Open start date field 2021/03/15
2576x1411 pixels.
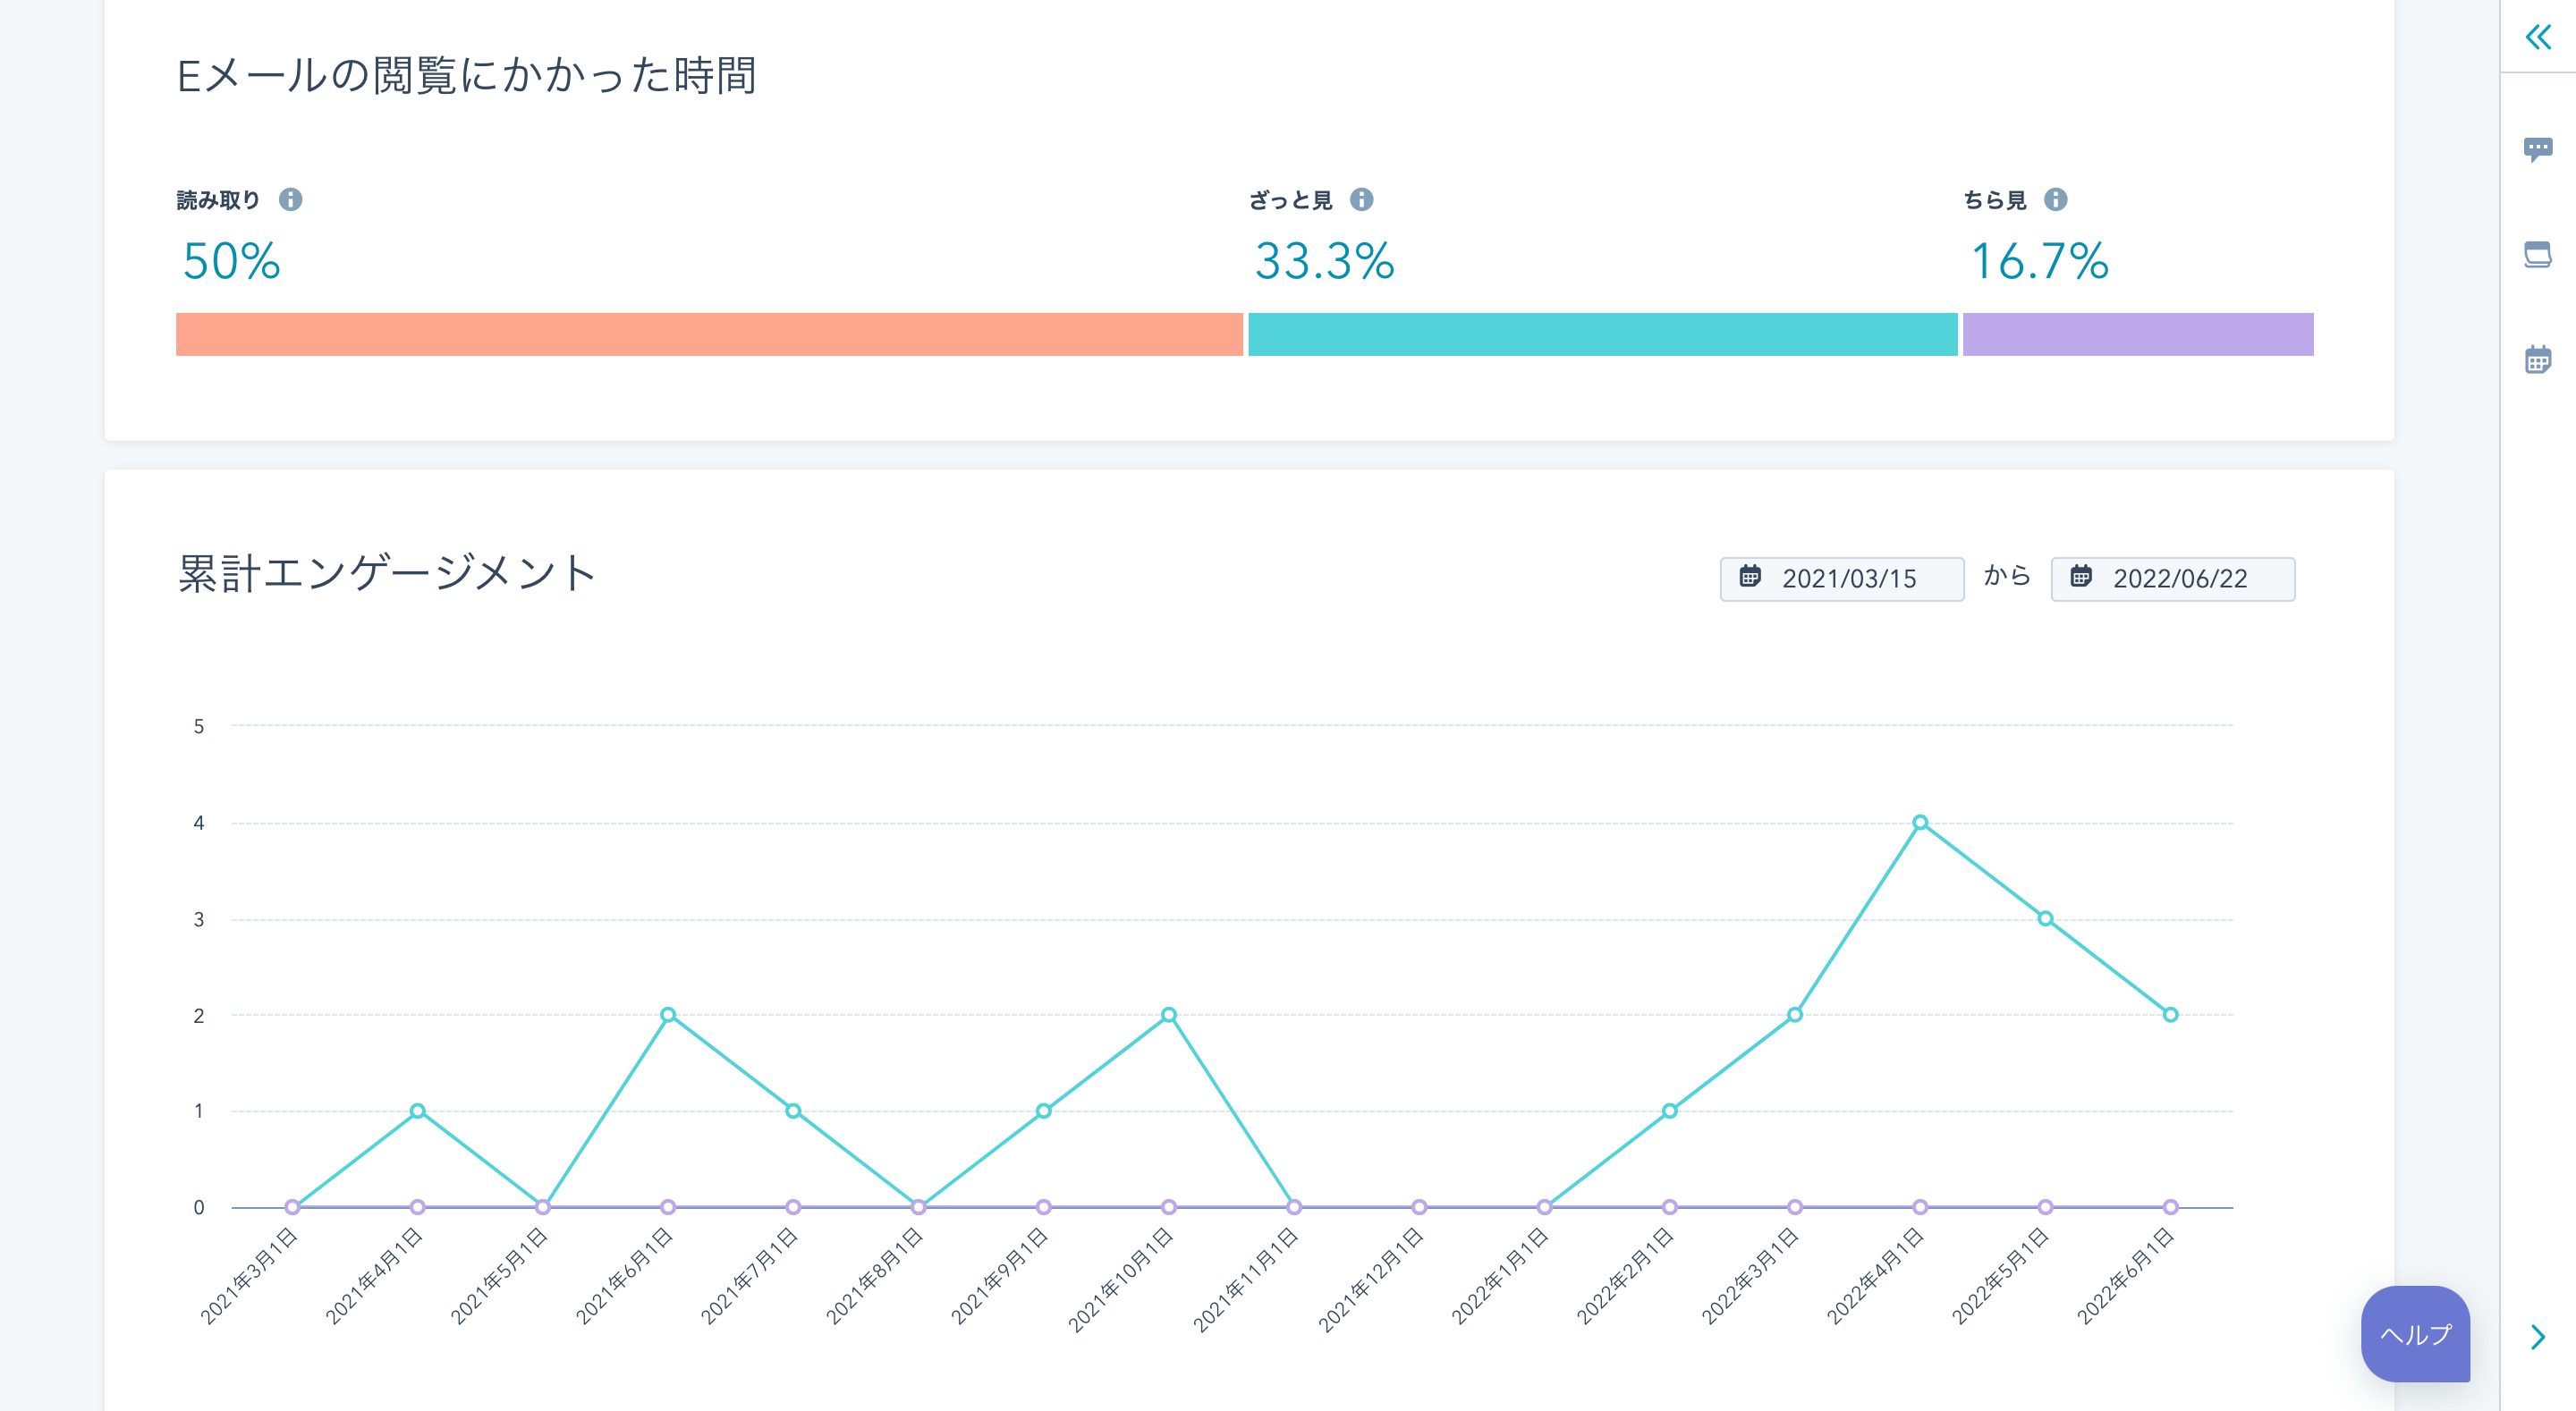click(x=1842, y=579)
